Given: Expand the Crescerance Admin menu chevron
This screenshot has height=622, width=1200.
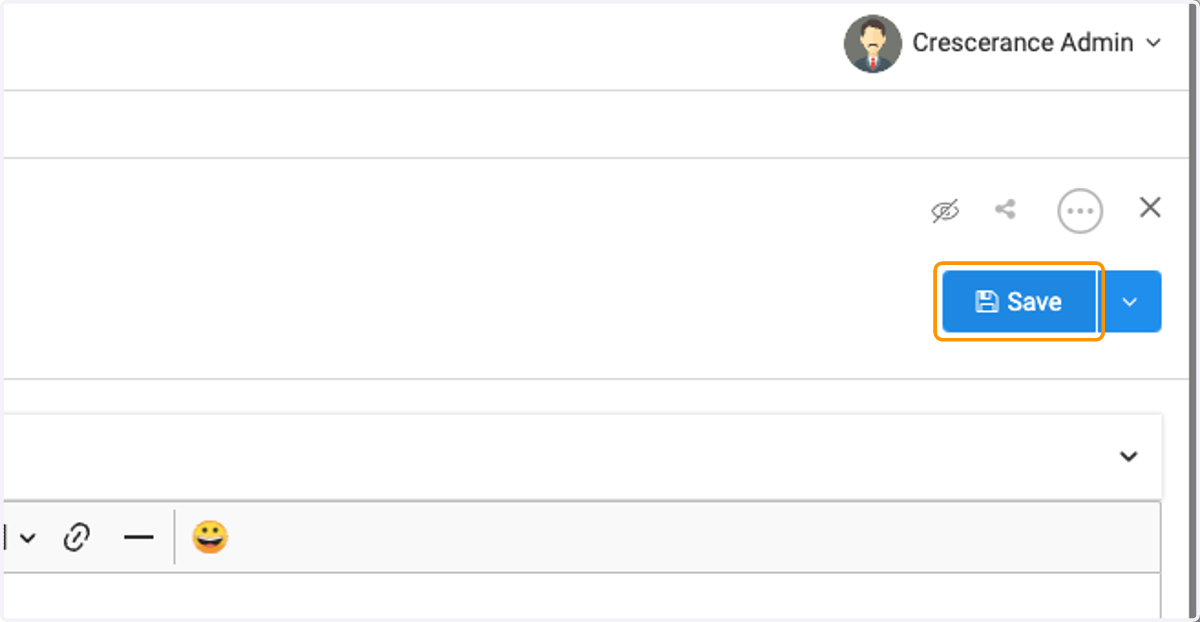Looking at the screenshot, I should pyautogui.click(x=1153, y=43).
